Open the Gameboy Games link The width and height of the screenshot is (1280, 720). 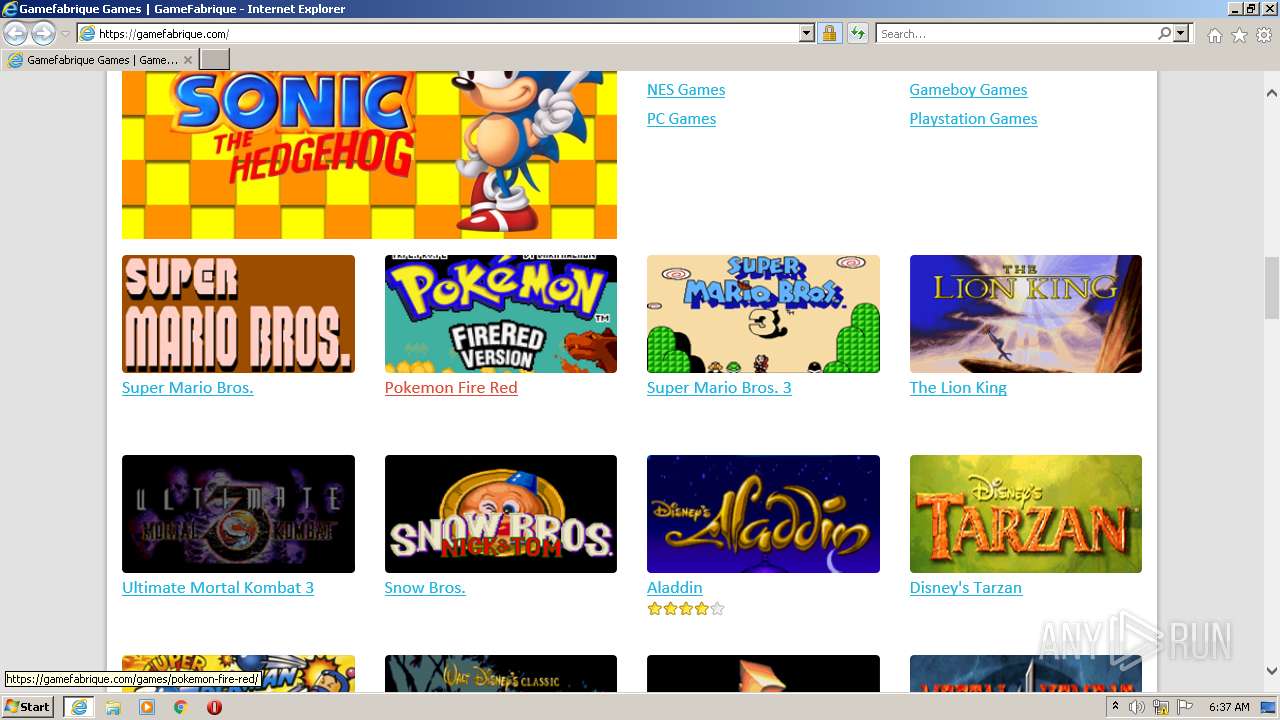(968, 90)
